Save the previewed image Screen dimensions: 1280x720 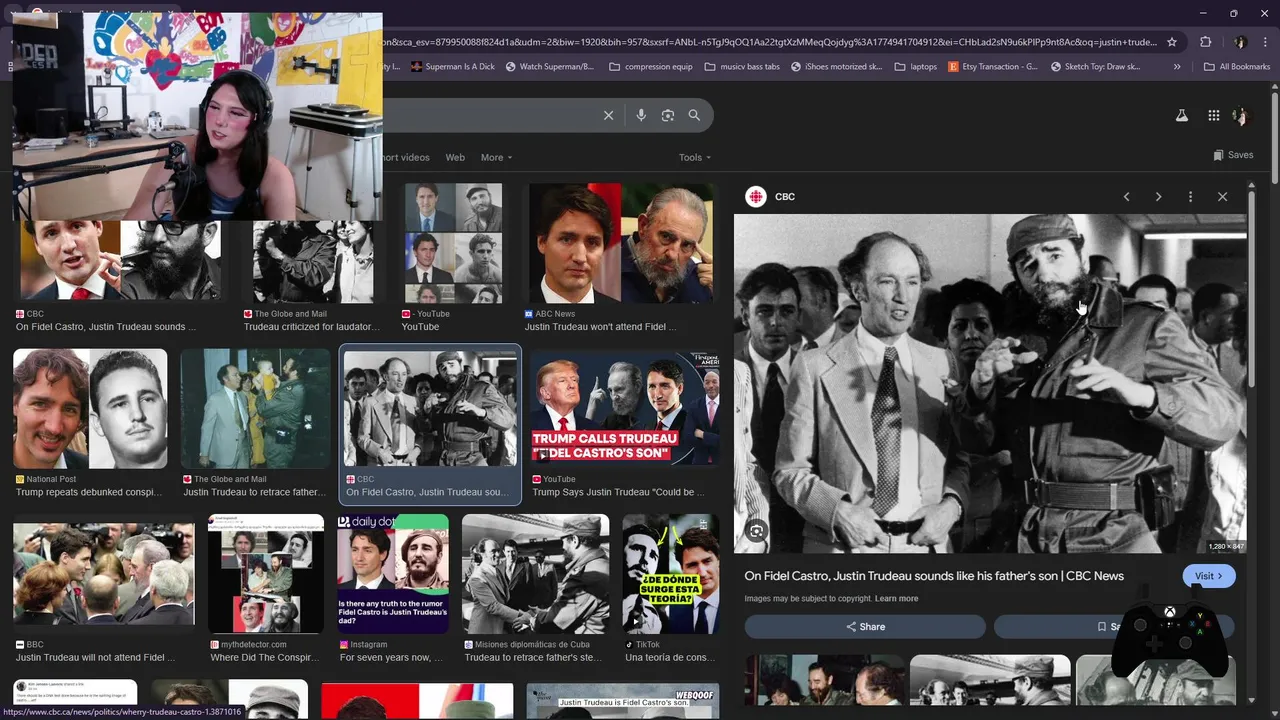(1113, 627)
